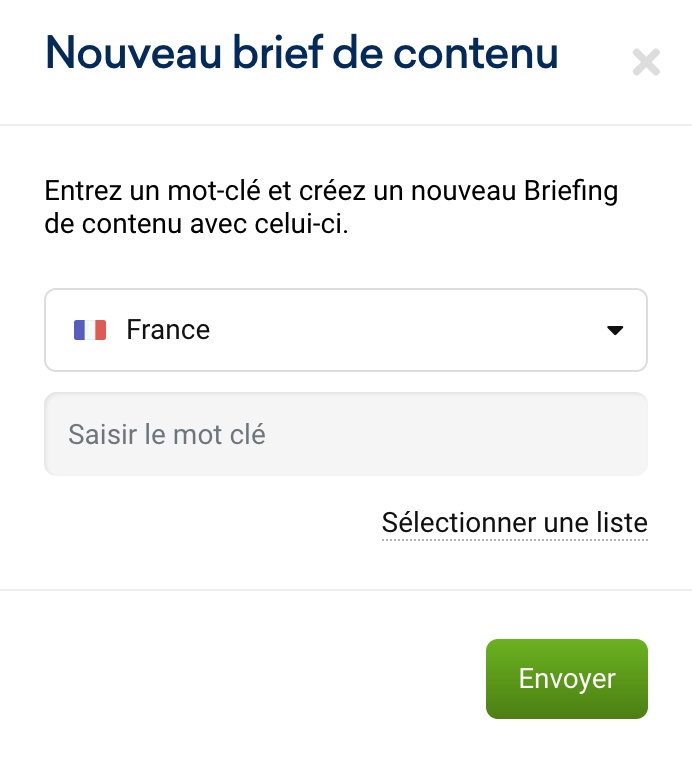Click the black triangle caret beside France
The image size is (692, 768).
pos(615,330)
